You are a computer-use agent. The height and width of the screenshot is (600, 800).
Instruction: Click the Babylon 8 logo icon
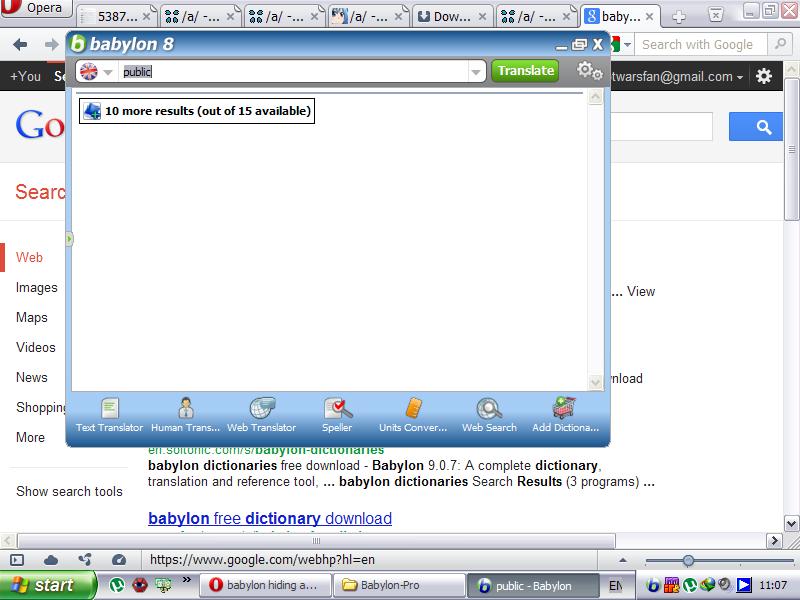click(78, 44)
